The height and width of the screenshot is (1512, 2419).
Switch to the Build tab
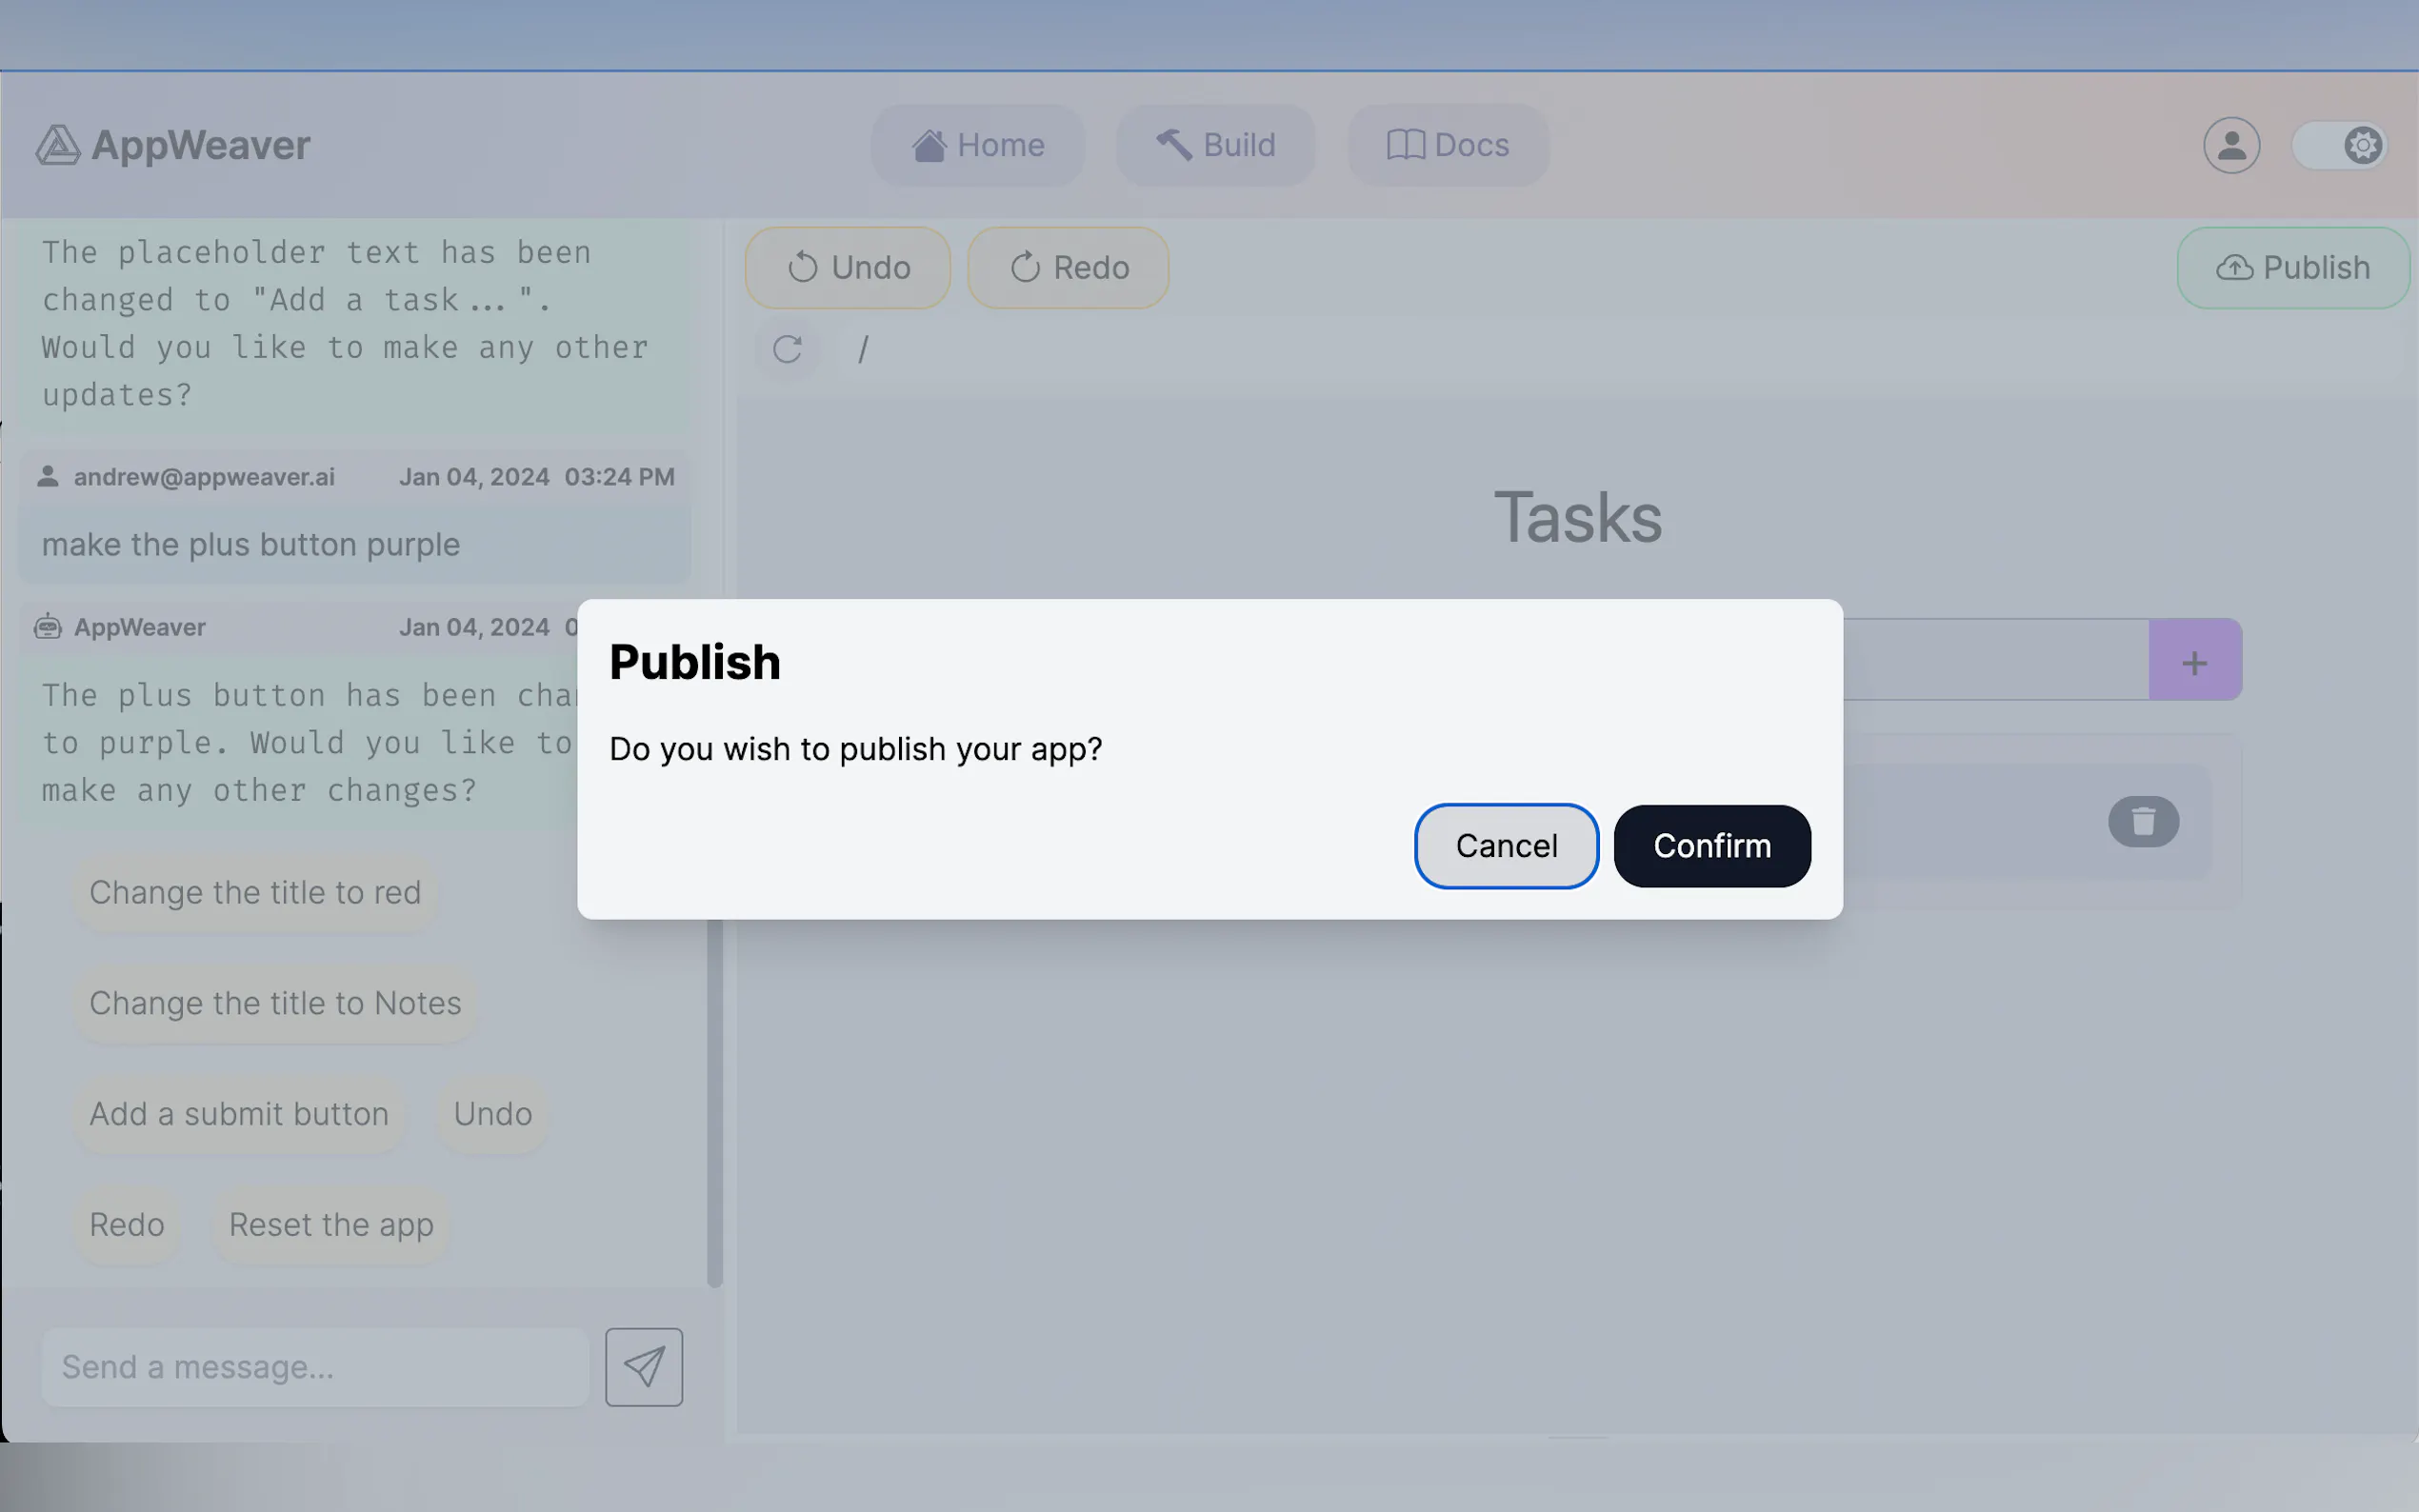coord(1215,145)
